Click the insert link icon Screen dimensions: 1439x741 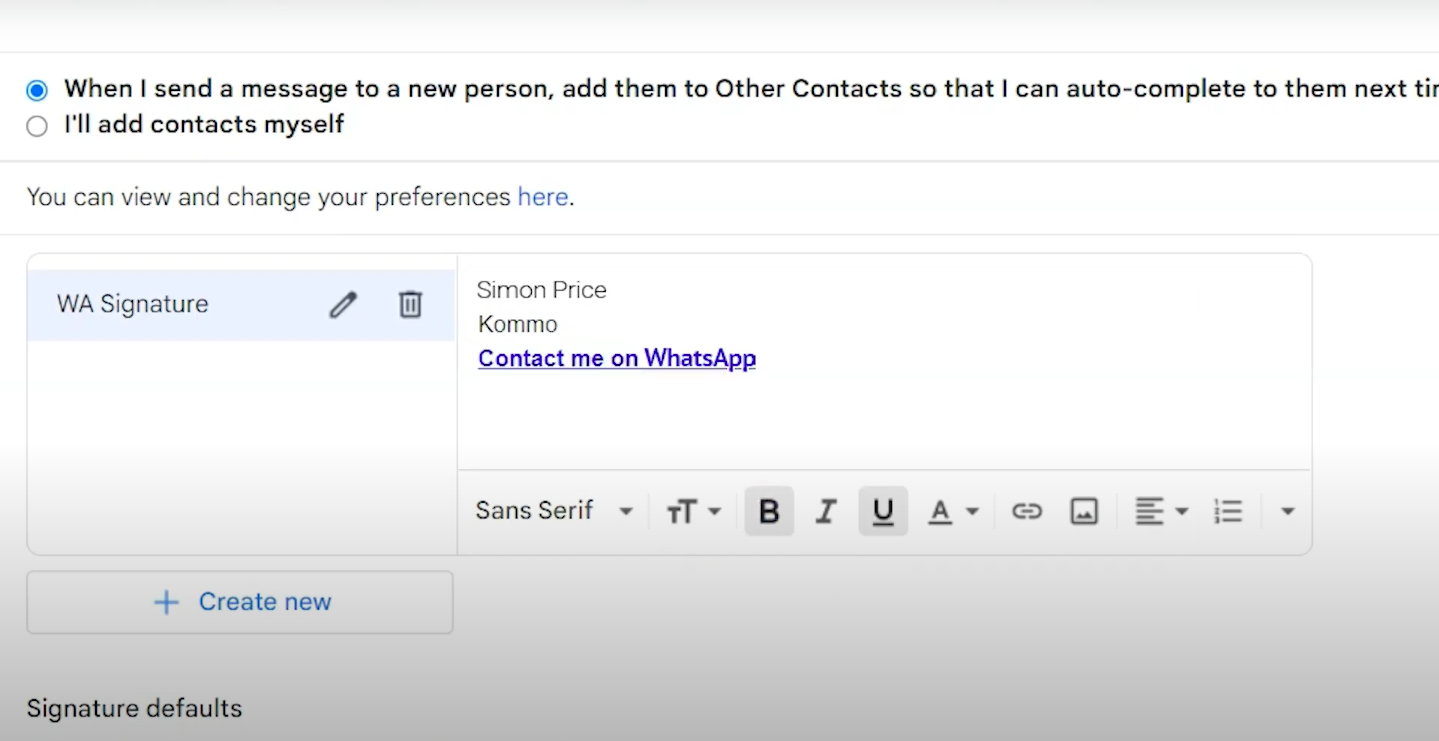click(x=1026, y=512)
